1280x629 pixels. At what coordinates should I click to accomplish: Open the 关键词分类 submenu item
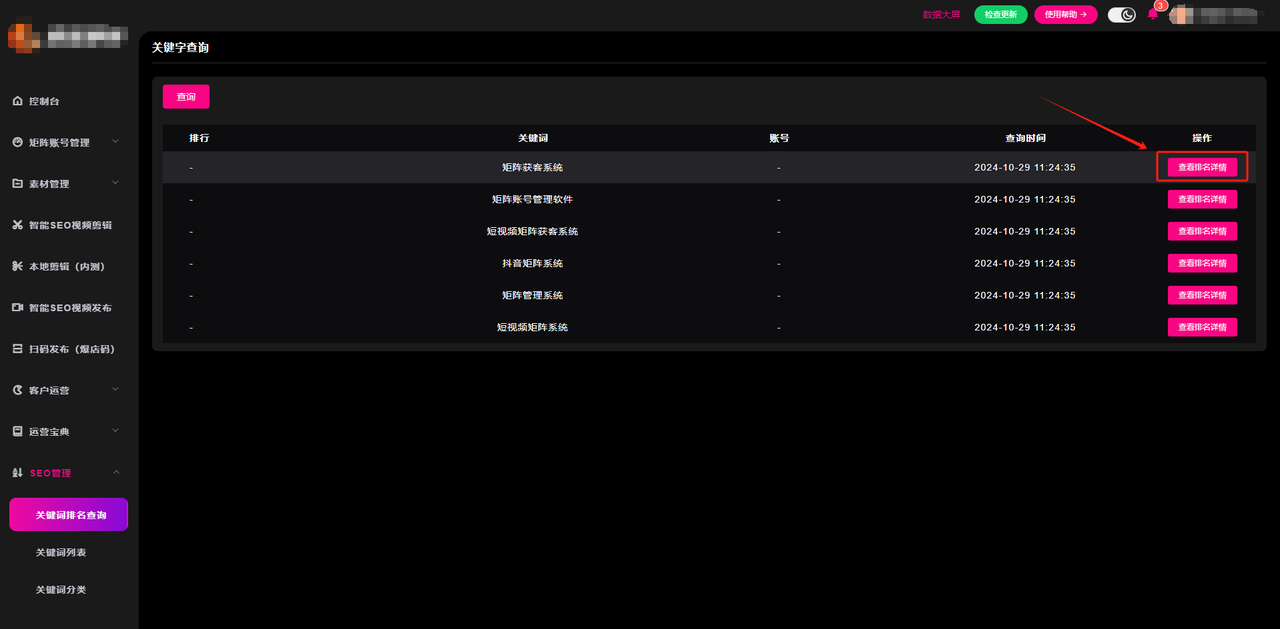click(61, 590)
